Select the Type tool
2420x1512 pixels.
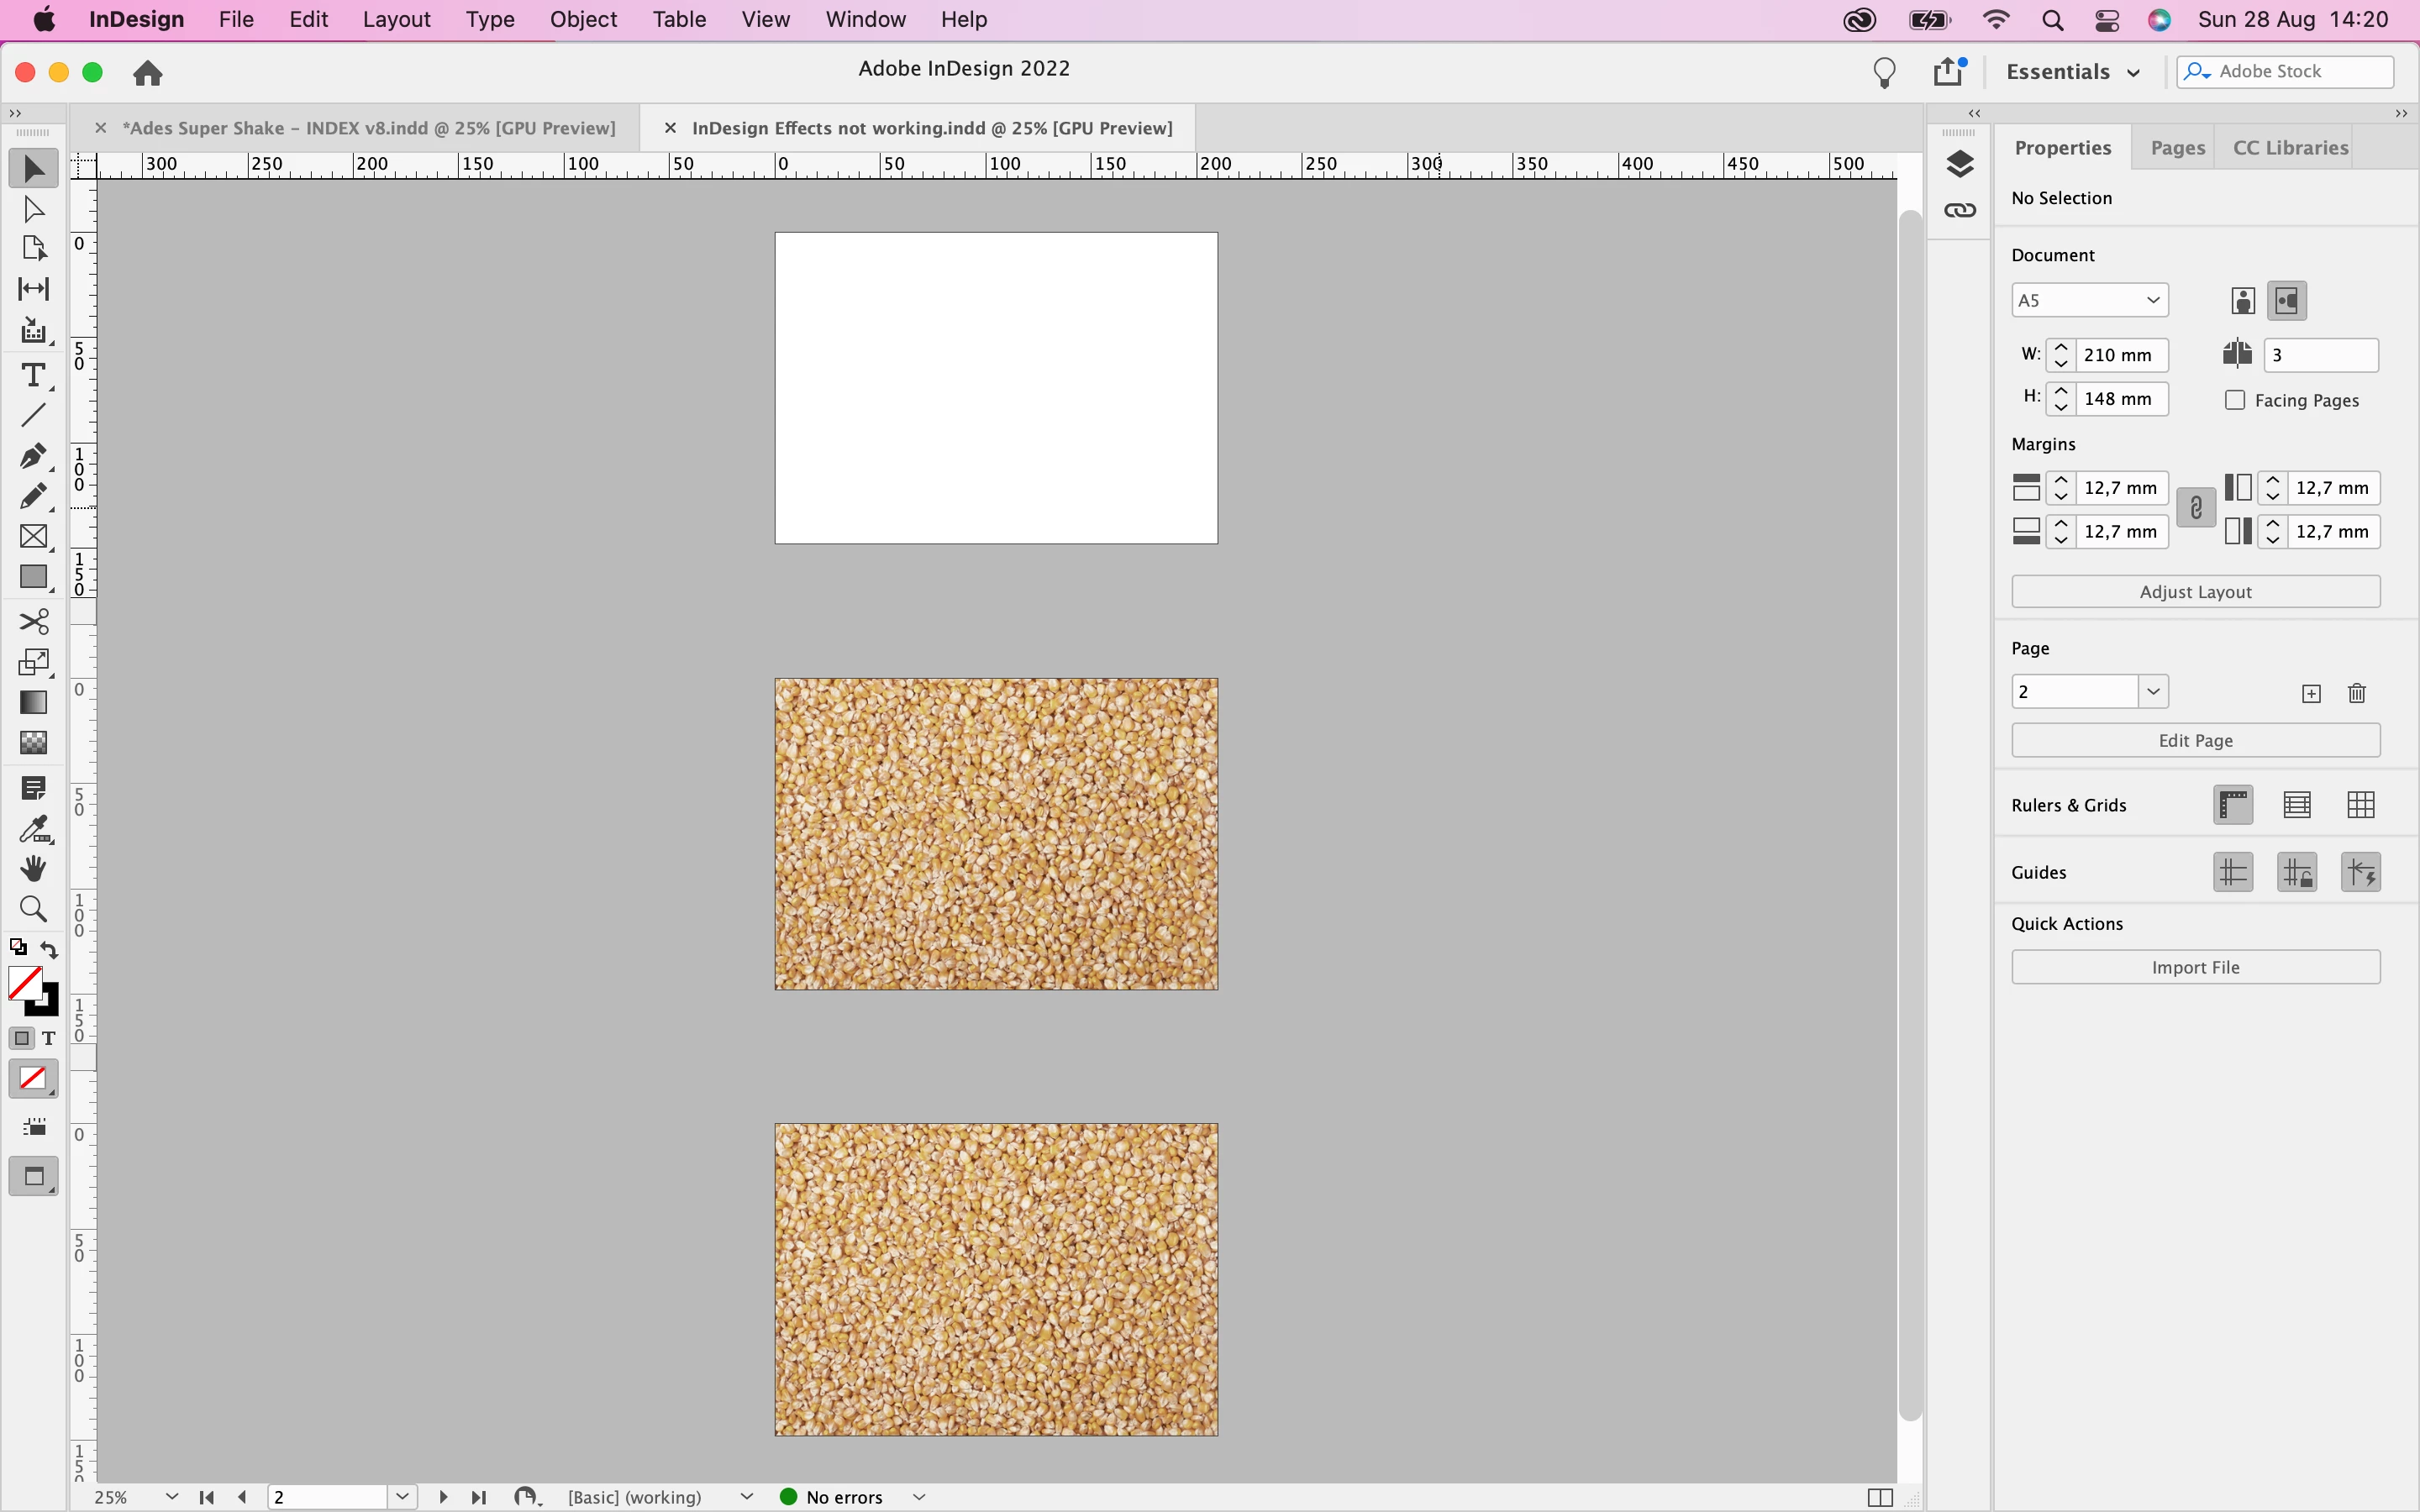[x=33, y=375]
